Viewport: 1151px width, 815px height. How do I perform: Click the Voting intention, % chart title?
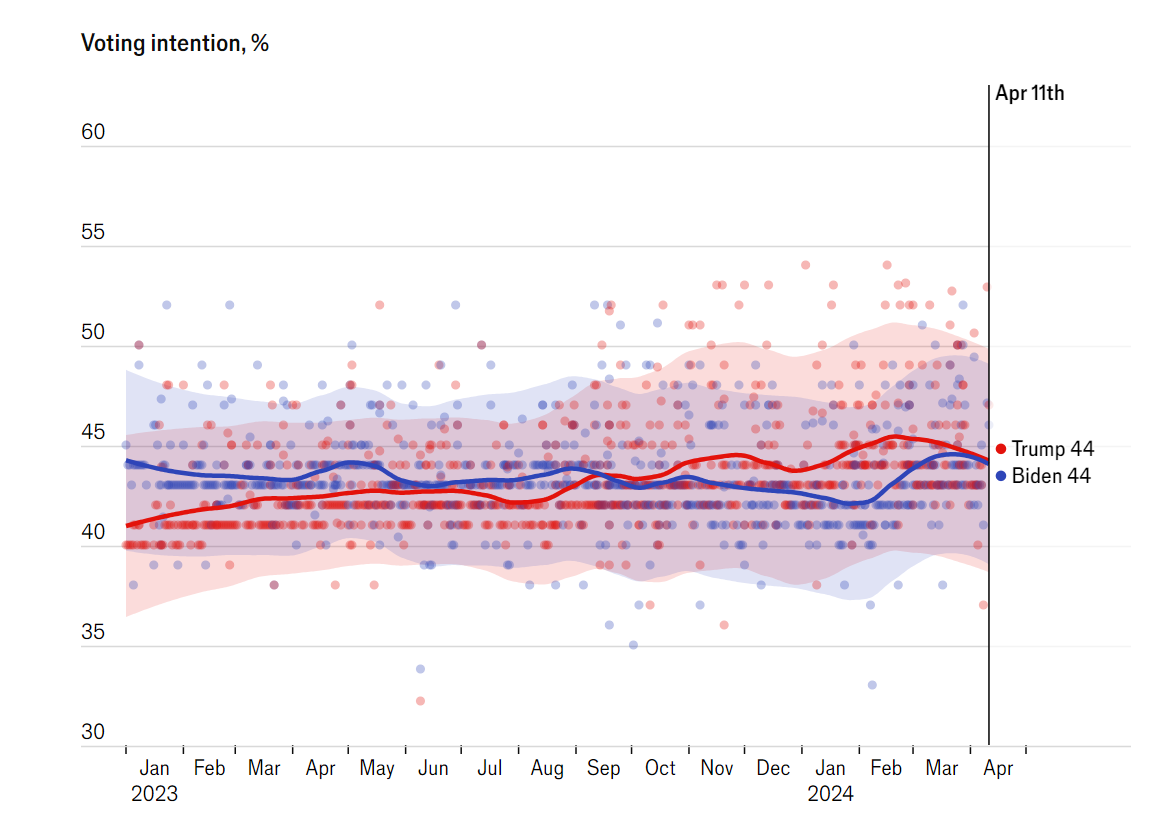[175, 43]
